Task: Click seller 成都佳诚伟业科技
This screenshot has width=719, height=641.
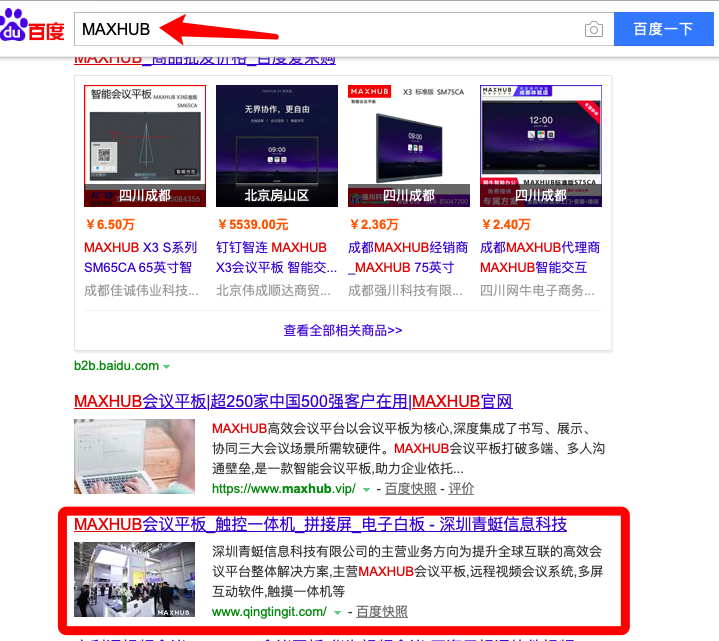Action: 141,290
